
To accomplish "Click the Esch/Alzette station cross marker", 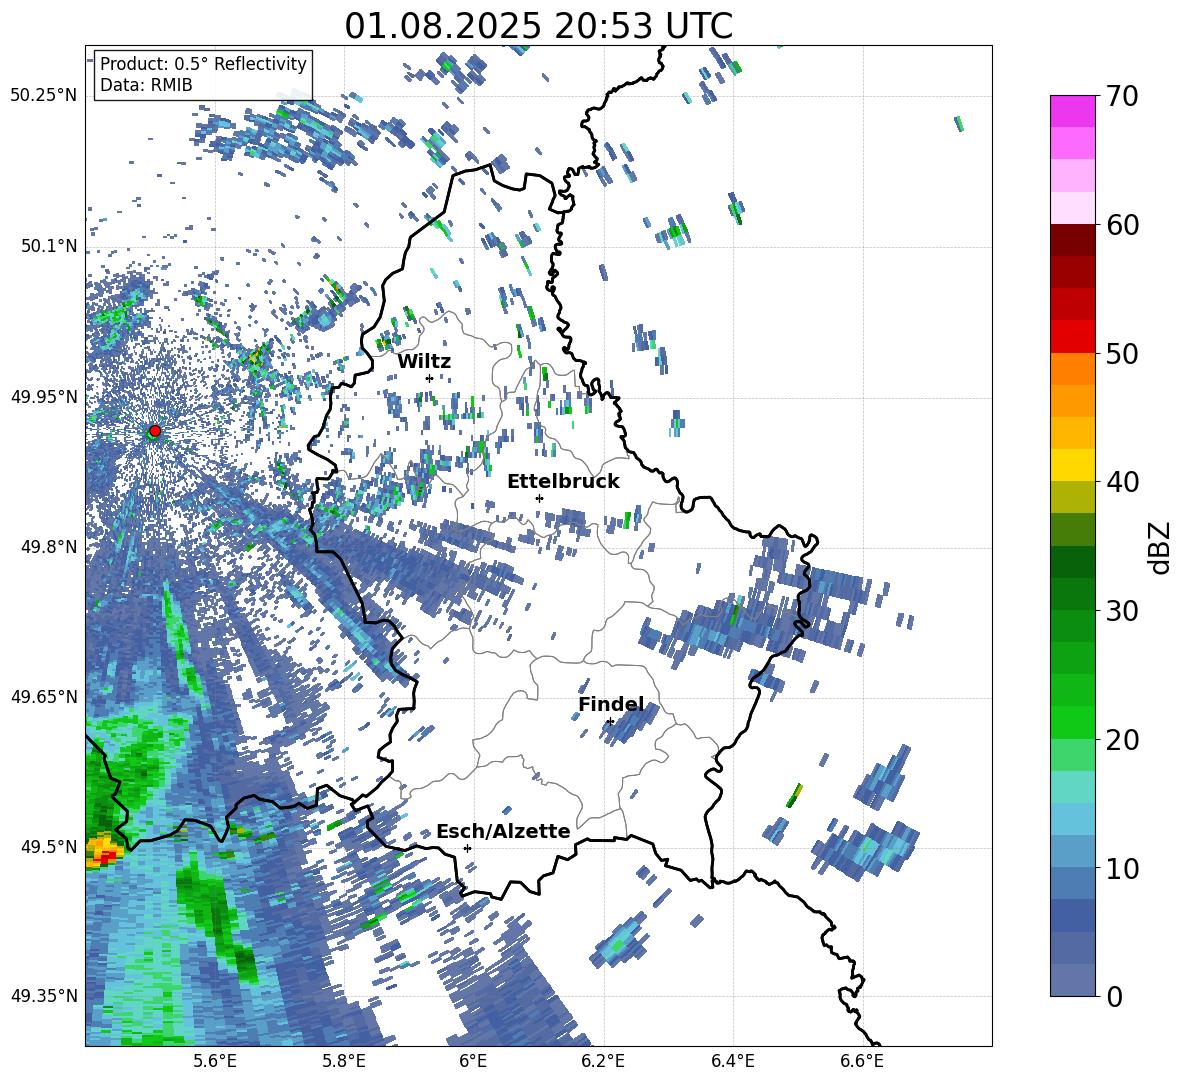I will (467, 848).
